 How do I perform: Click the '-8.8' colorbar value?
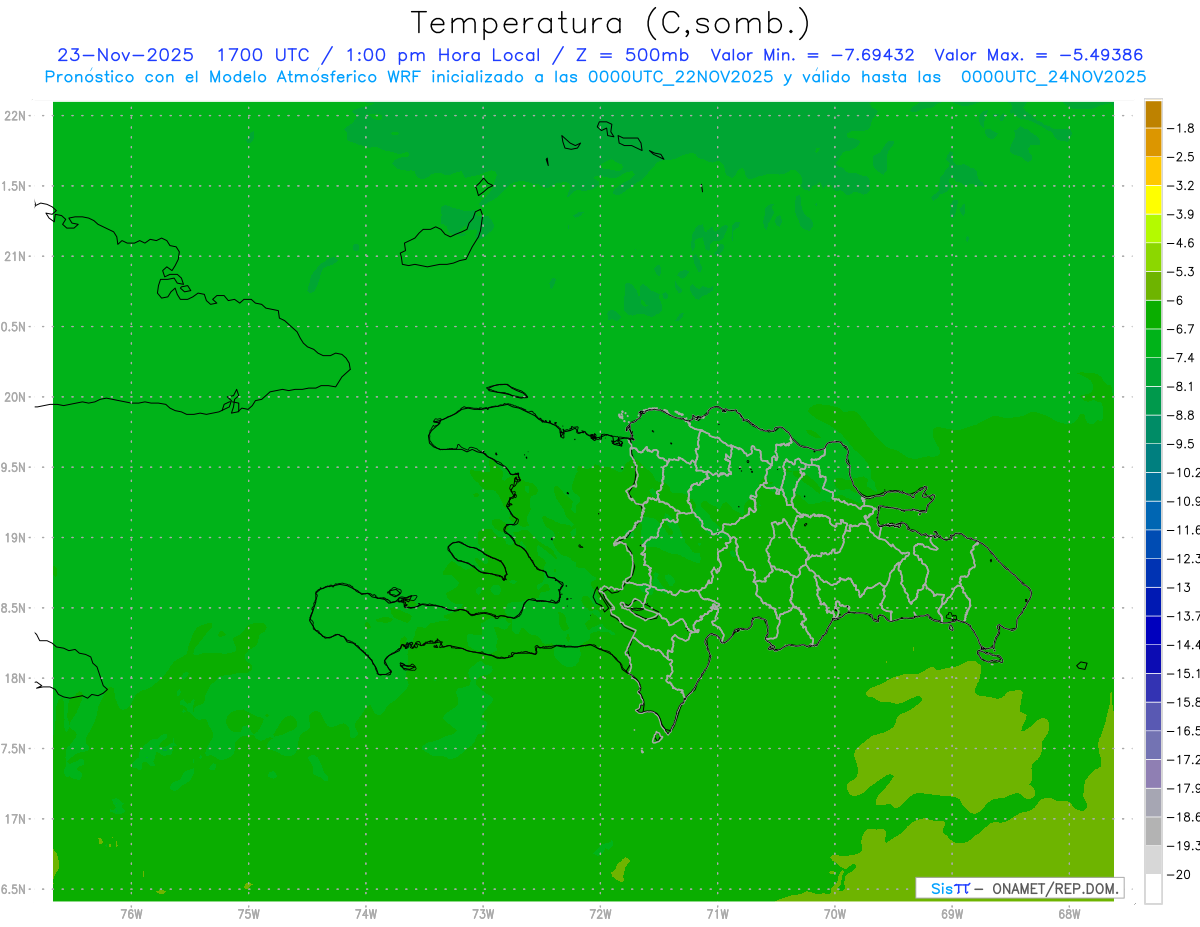1181,415
